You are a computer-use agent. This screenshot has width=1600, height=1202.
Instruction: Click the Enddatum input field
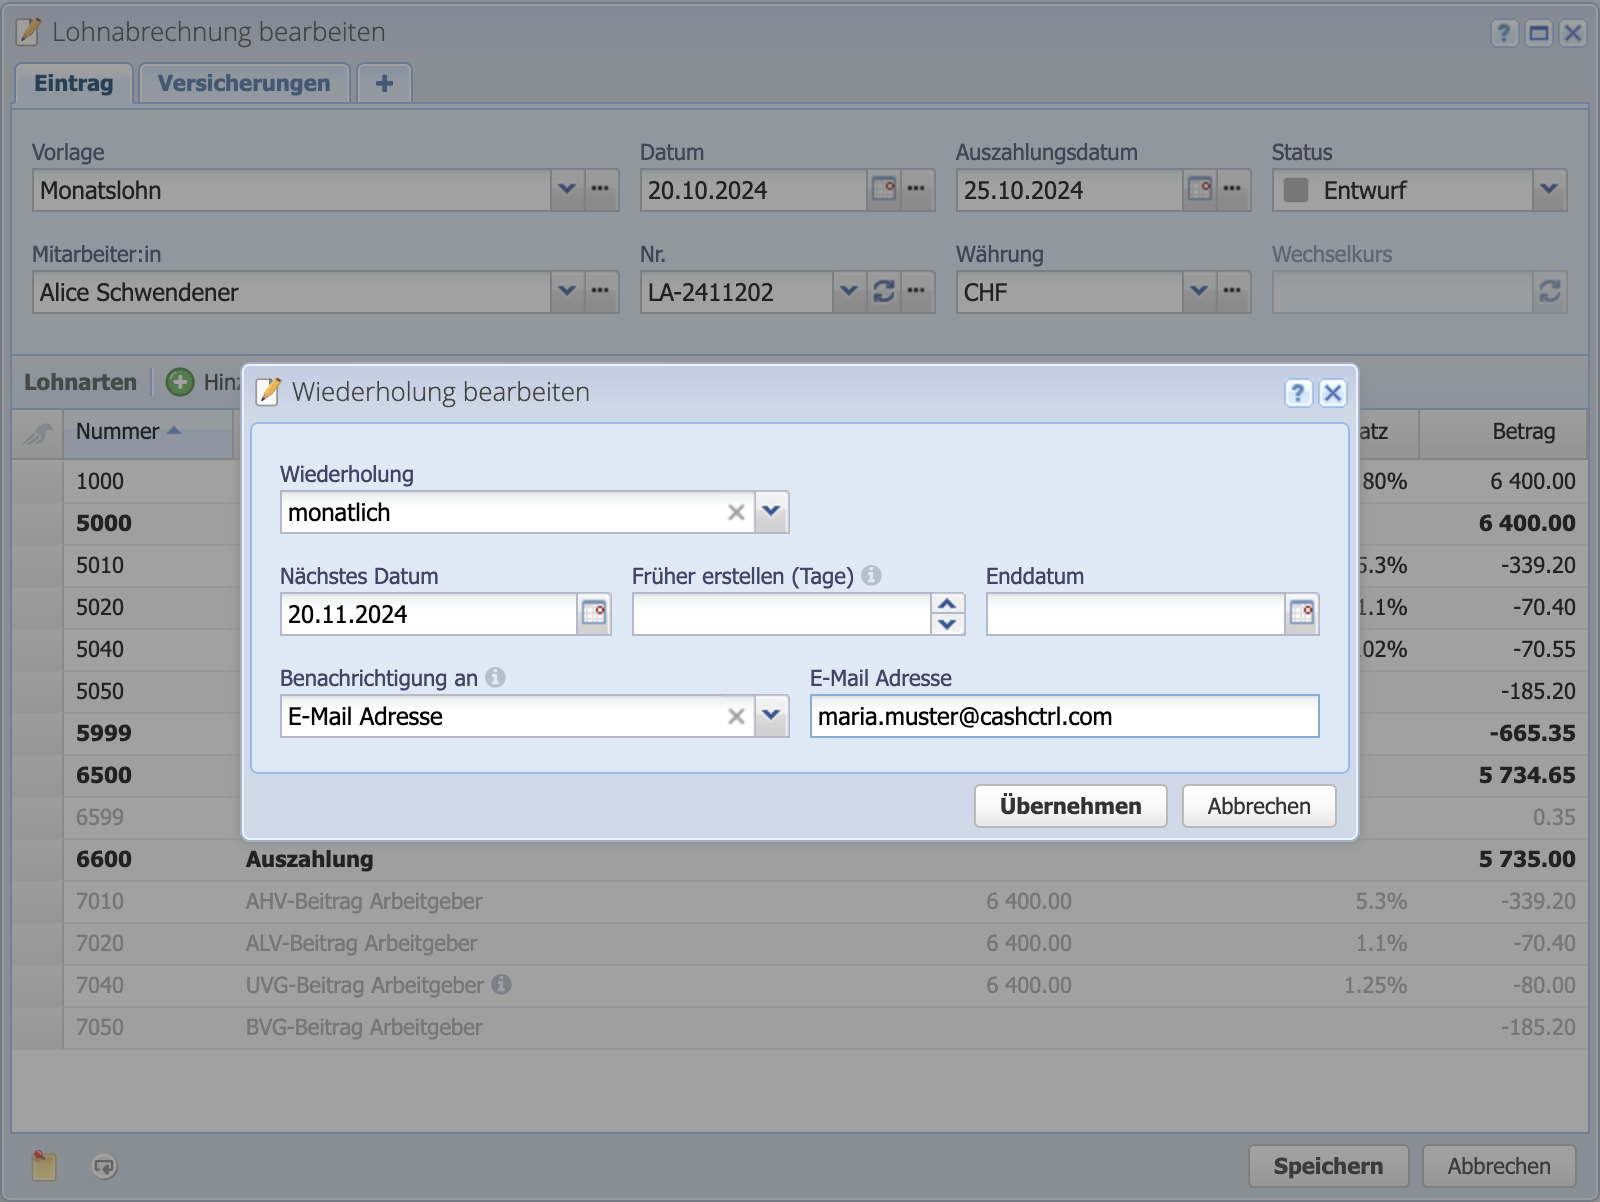pos(1134,614)
